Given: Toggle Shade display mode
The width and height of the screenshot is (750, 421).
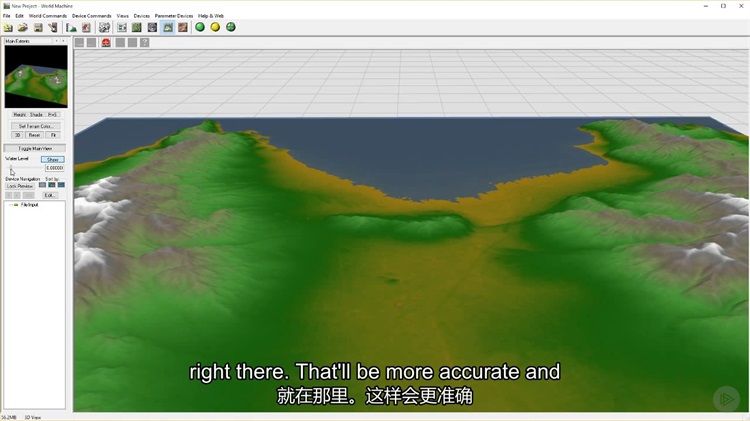Looking at the screenshot, I should (x=36, y=115).
